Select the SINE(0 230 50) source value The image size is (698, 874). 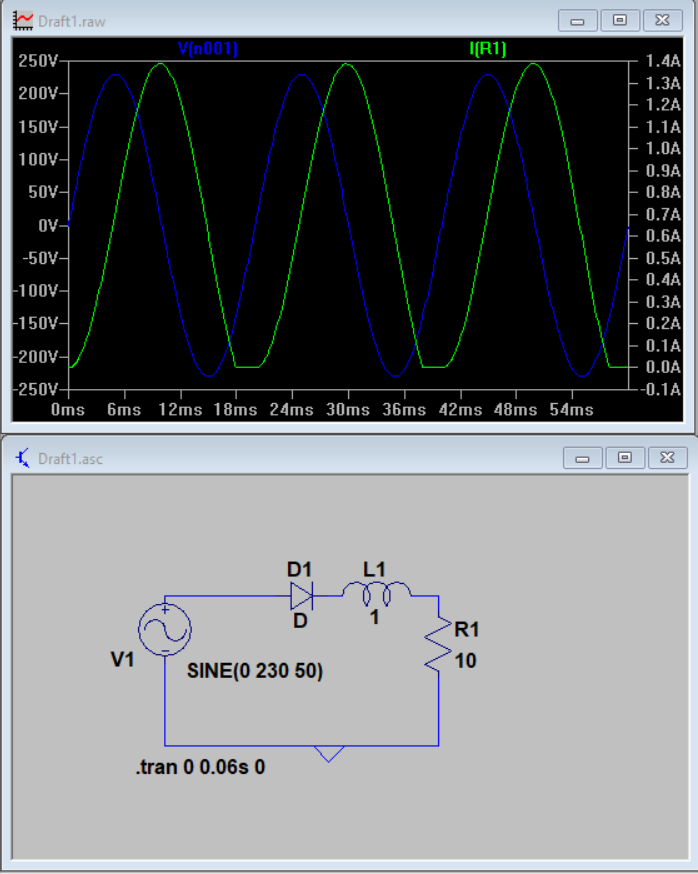[x=255, y=671]
